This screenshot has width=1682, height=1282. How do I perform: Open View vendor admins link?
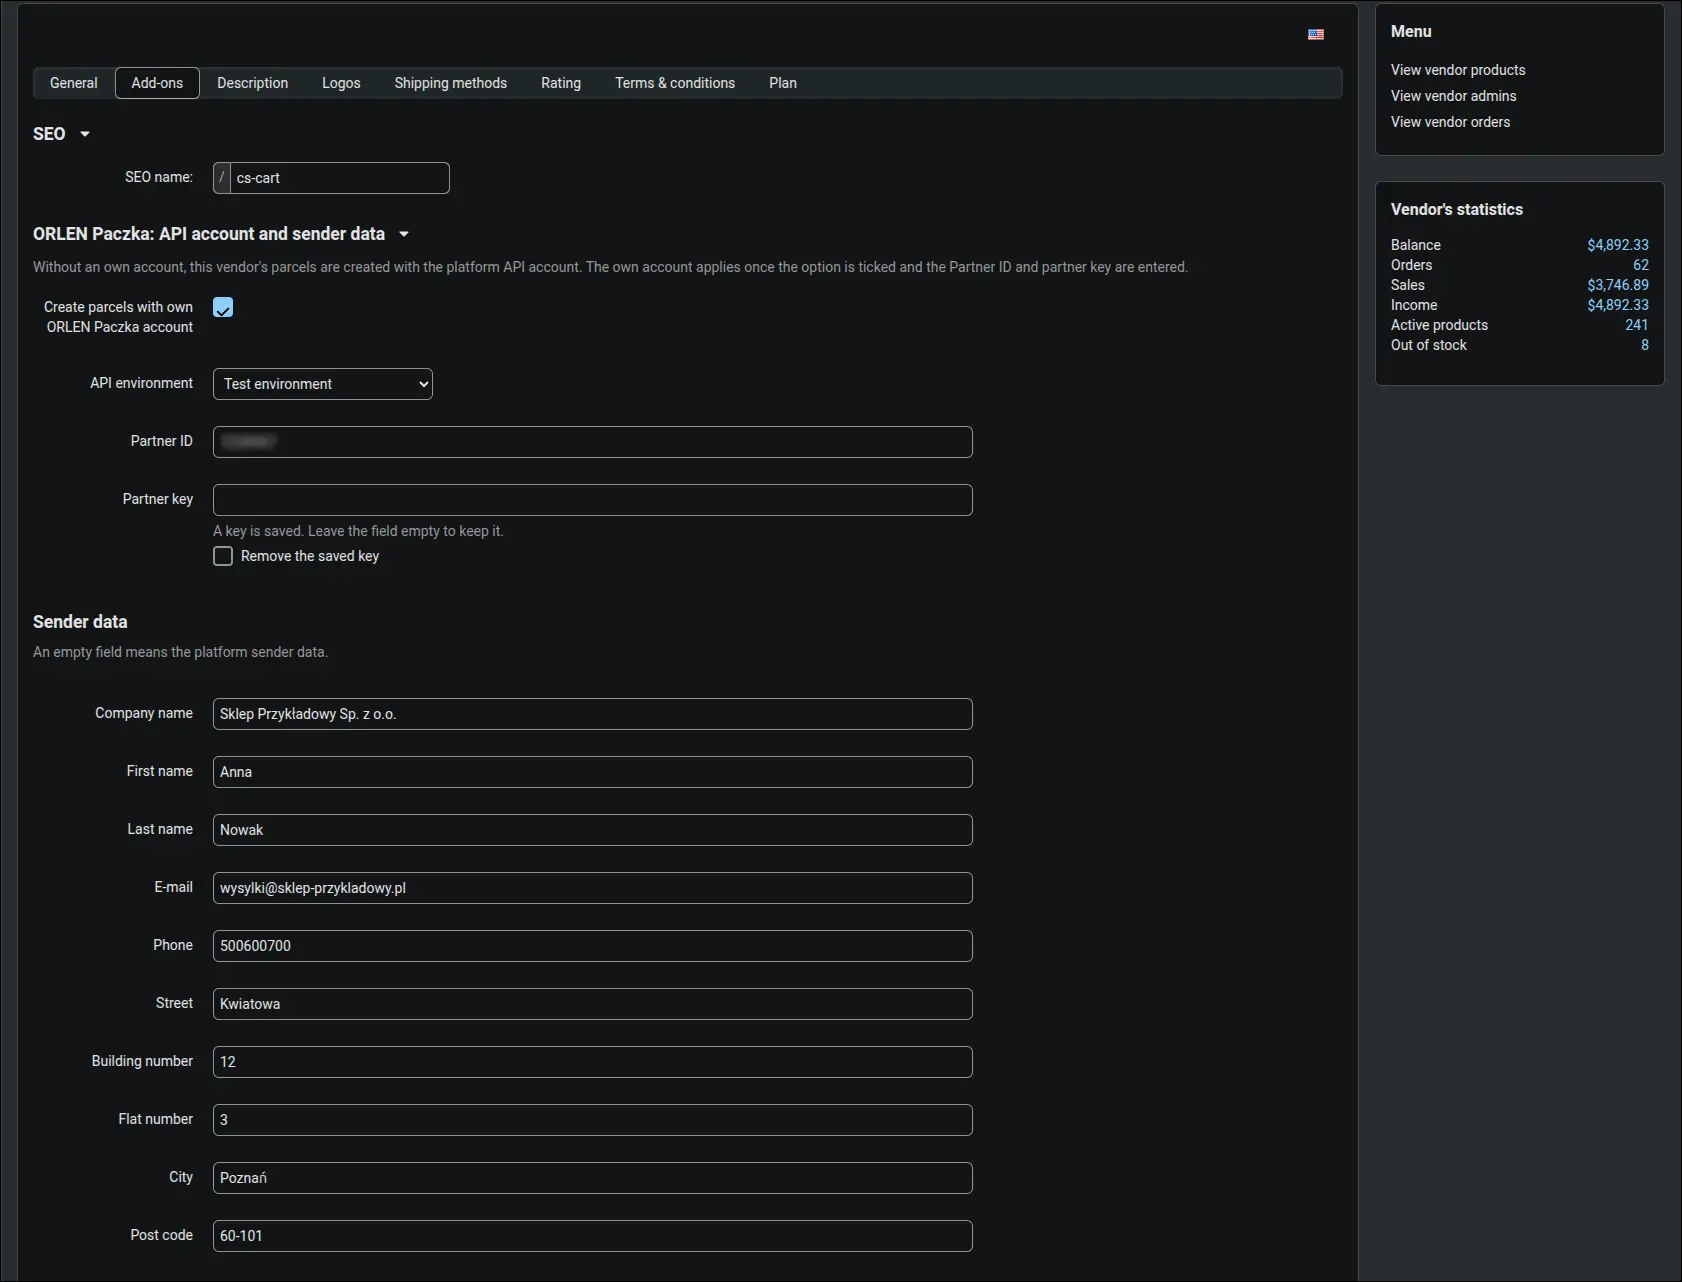(x=1453, y=96)
